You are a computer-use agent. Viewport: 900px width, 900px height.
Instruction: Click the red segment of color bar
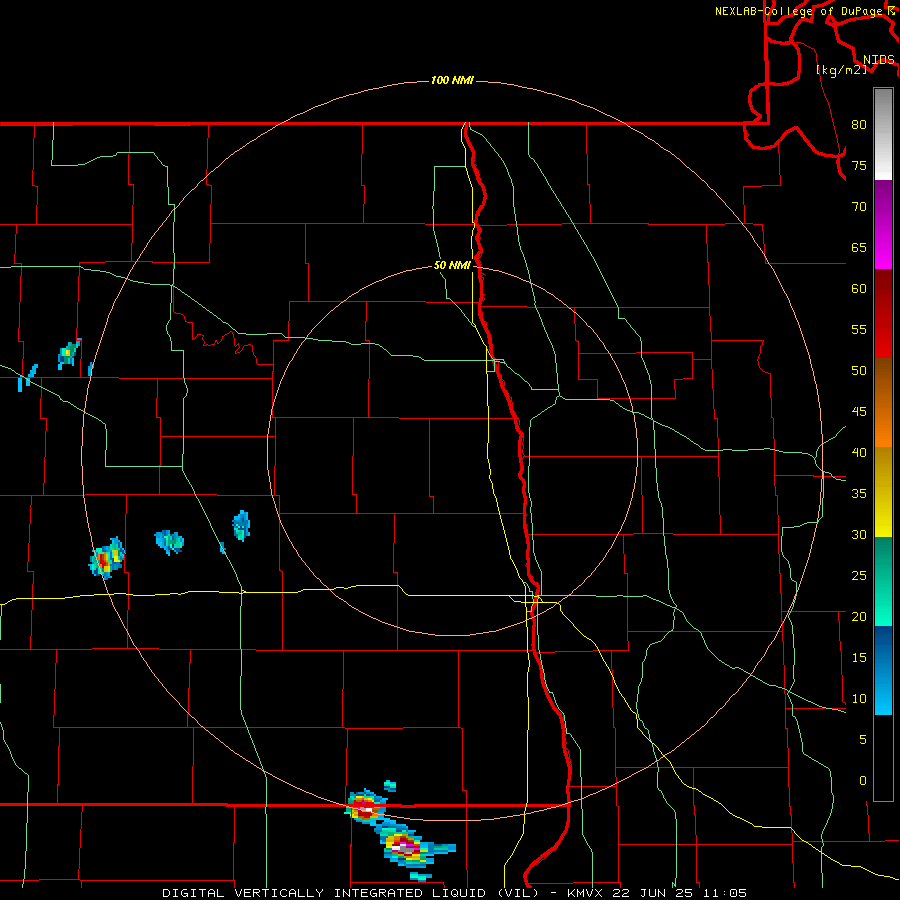click(883, 313)
